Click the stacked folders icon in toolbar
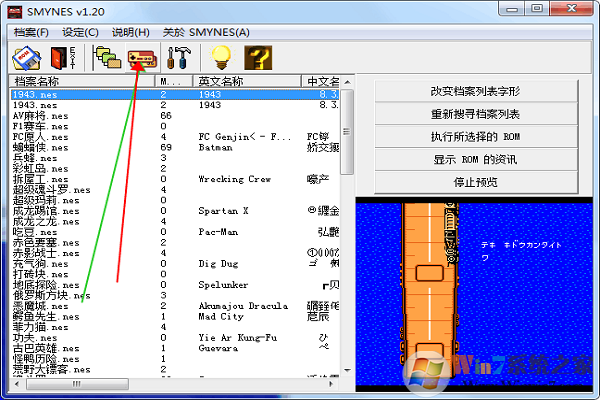The height and width of the screenshot is (400, 600). [107, 56]
